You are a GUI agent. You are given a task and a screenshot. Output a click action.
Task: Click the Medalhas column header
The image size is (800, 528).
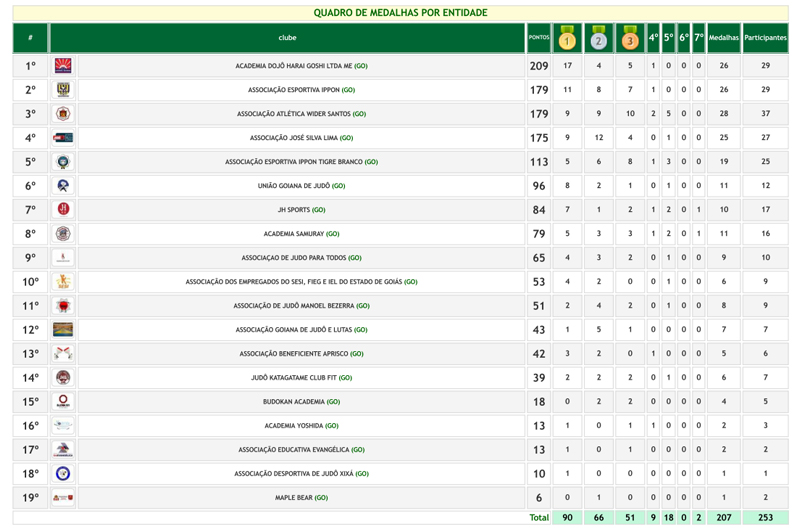[x=723, y=38]
